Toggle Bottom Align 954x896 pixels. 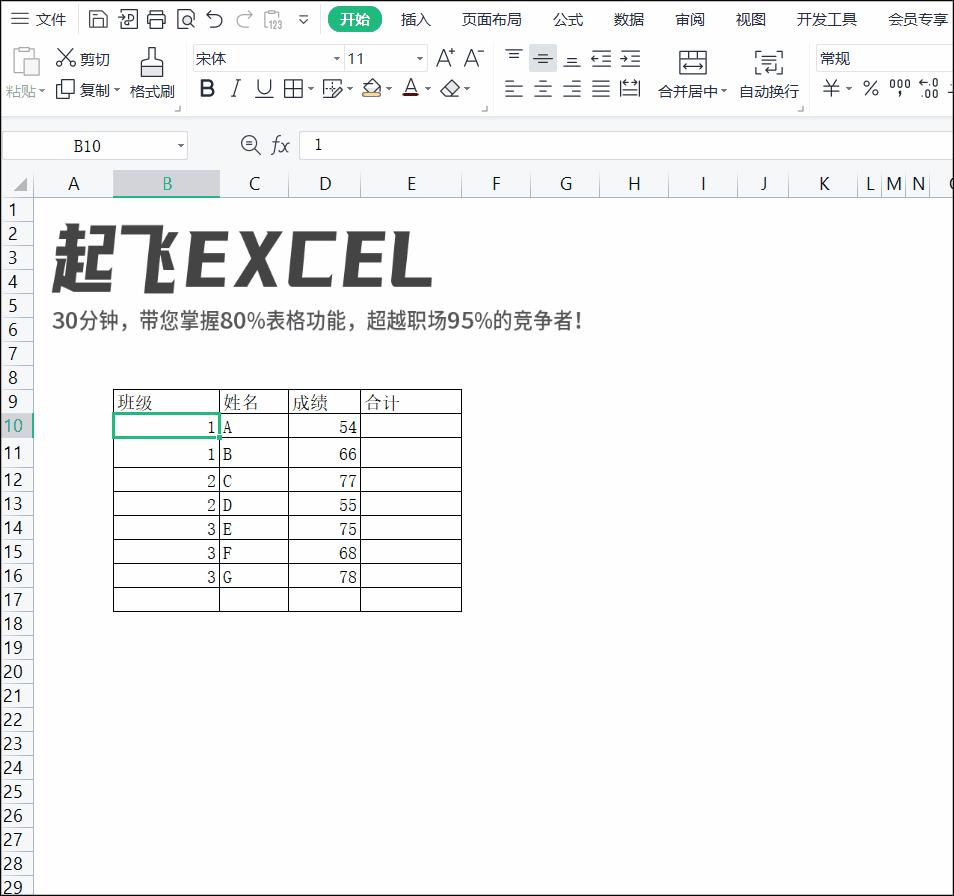572,60
